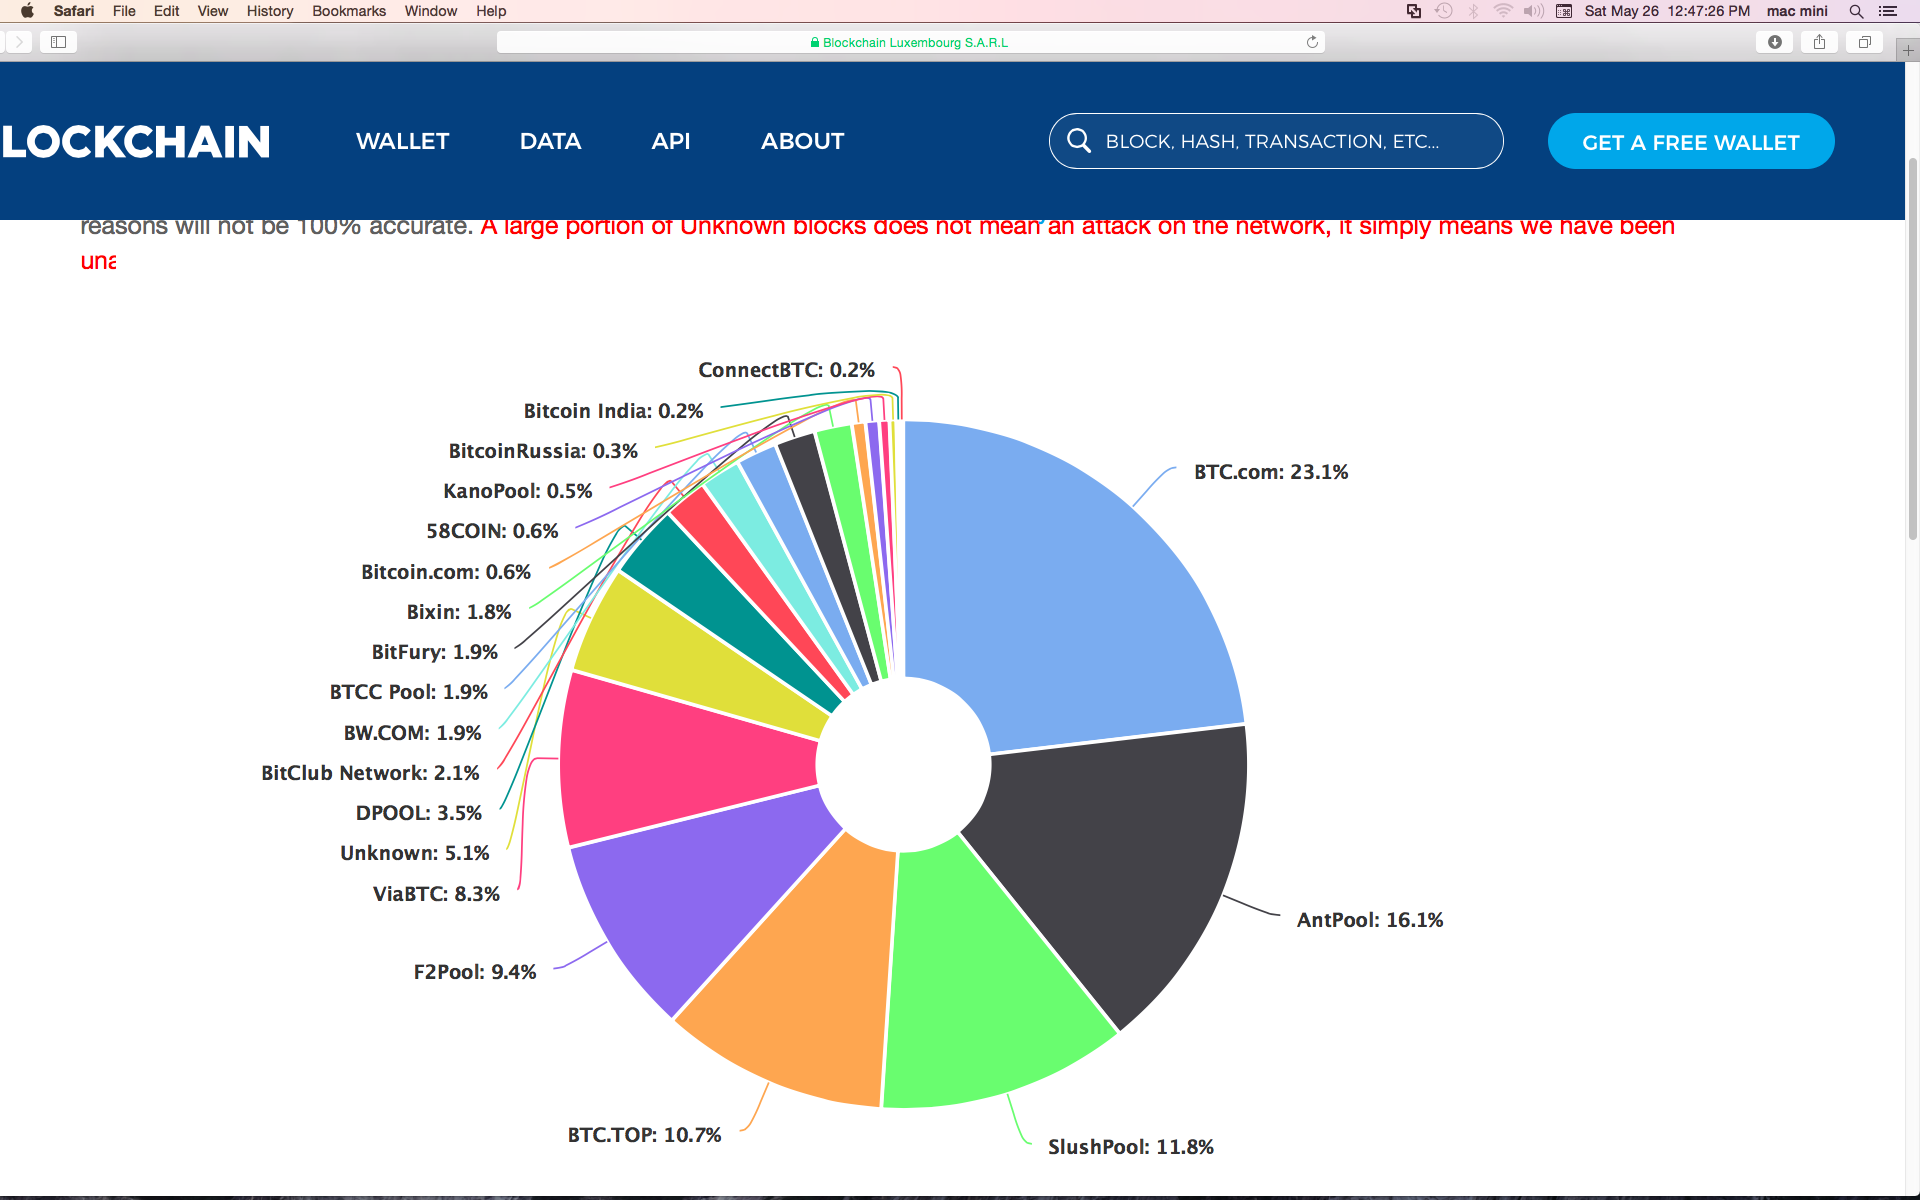This screenshot has height=1200, width=1920.
Task: Open a new tab with plus button
Action: (x=1907, y=50)
